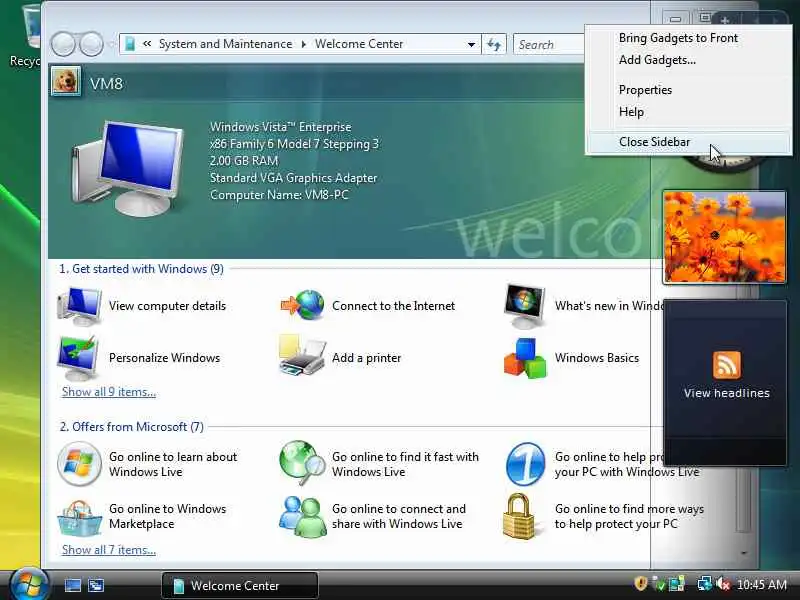Image resolution: width=800 pixels, height=600 pixels.
Task: Open View computer details icon
Action: click(79, 306)
